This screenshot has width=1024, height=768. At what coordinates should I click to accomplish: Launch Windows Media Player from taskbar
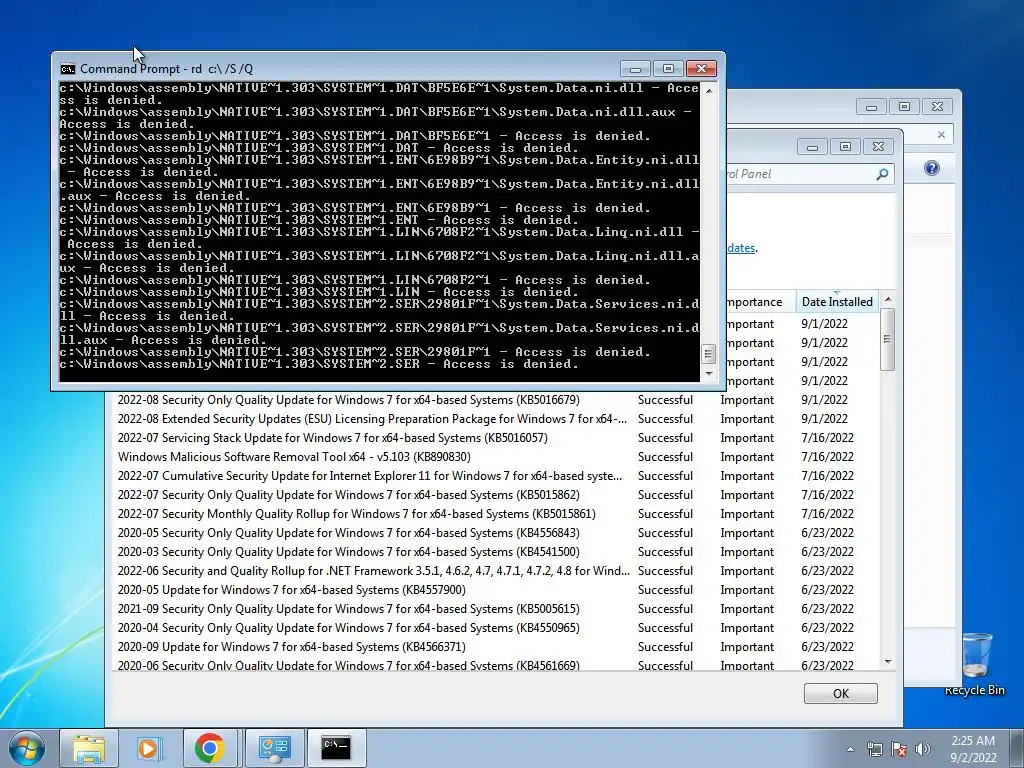149,748
